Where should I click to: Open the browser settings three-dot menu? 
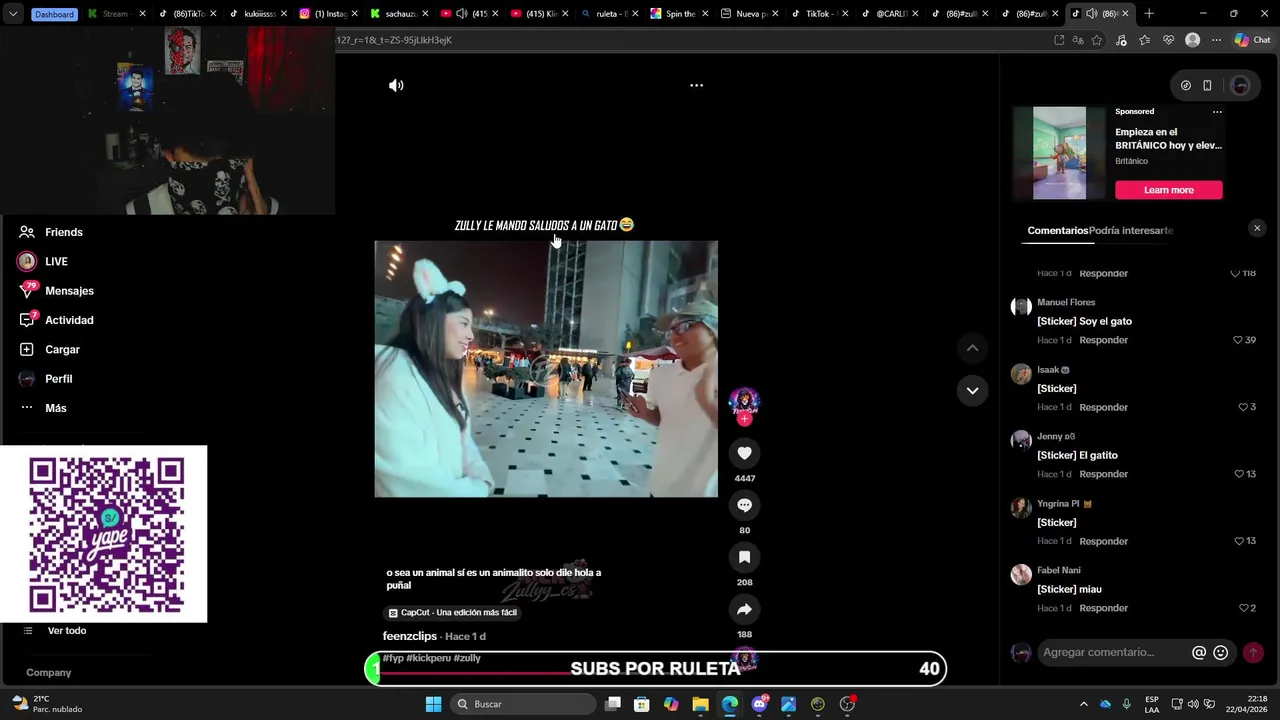click(1216, 40)
